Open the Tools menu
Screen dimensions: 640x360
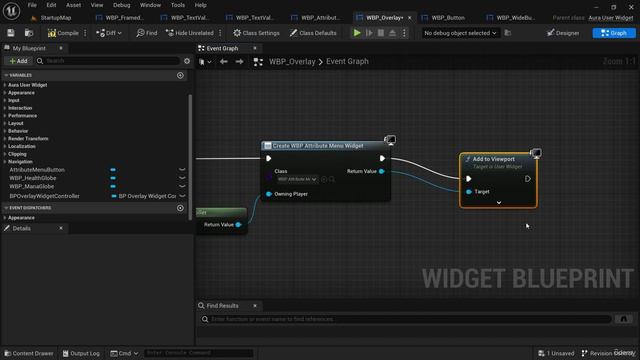point(178,5)
